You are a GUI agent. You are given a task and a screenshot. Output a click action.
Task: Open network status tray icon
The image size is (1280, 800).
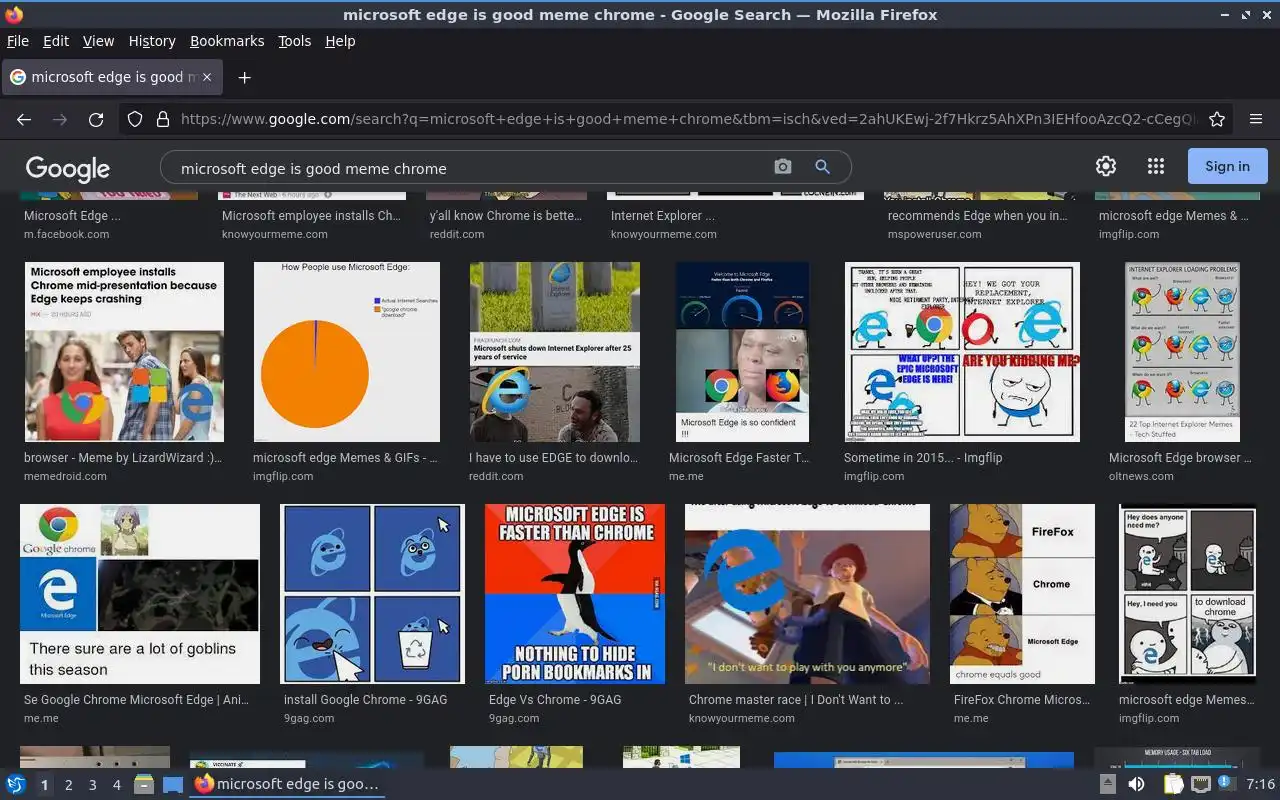(1201, 784)
